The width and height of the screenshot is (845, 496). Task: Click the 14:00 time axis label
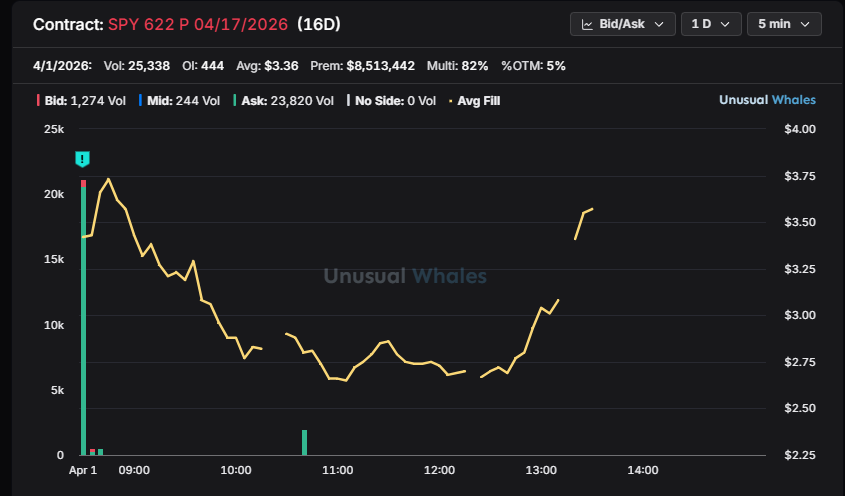(643, 470)
